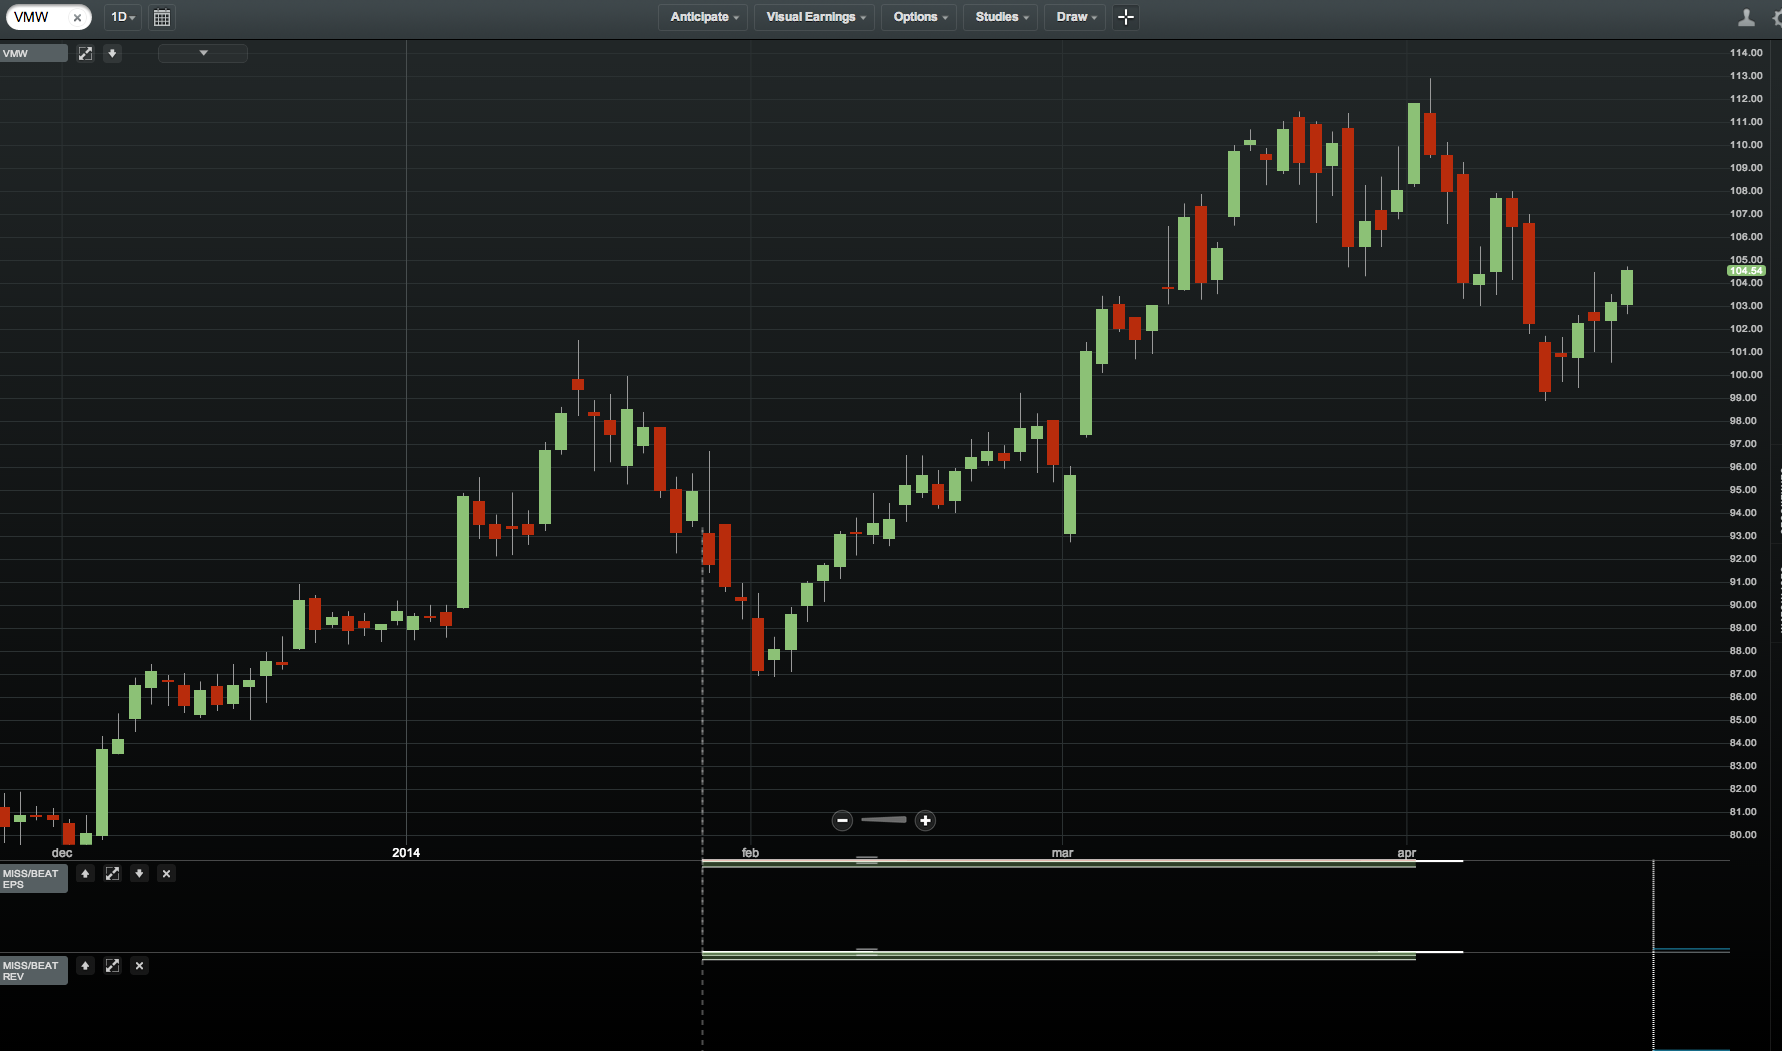This screenshot has height=1051, width=1782.
Task: Move the MISS/BEAT EPS panel up
Action: point(85,873)
